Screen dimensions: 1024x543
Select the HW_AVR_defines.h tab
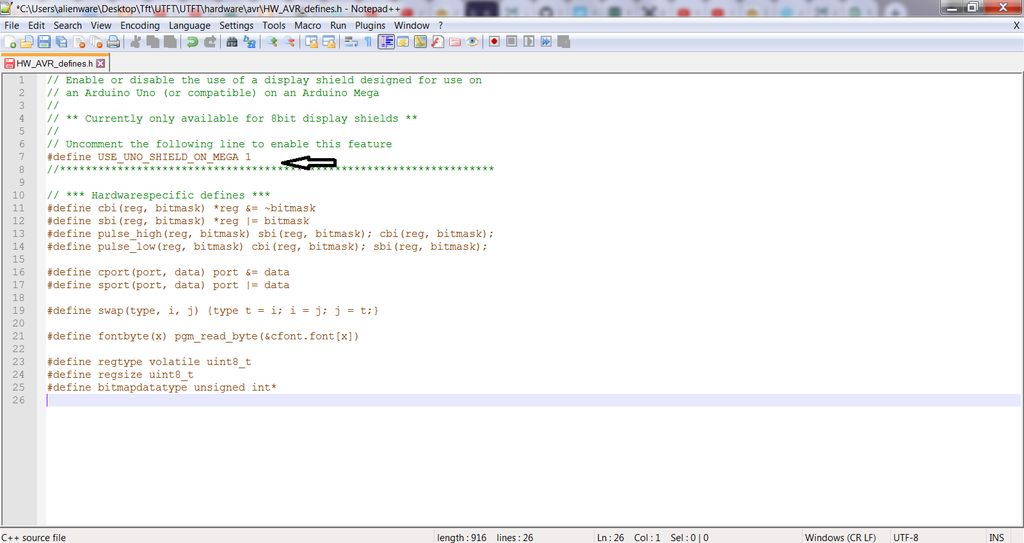(54, 63)
